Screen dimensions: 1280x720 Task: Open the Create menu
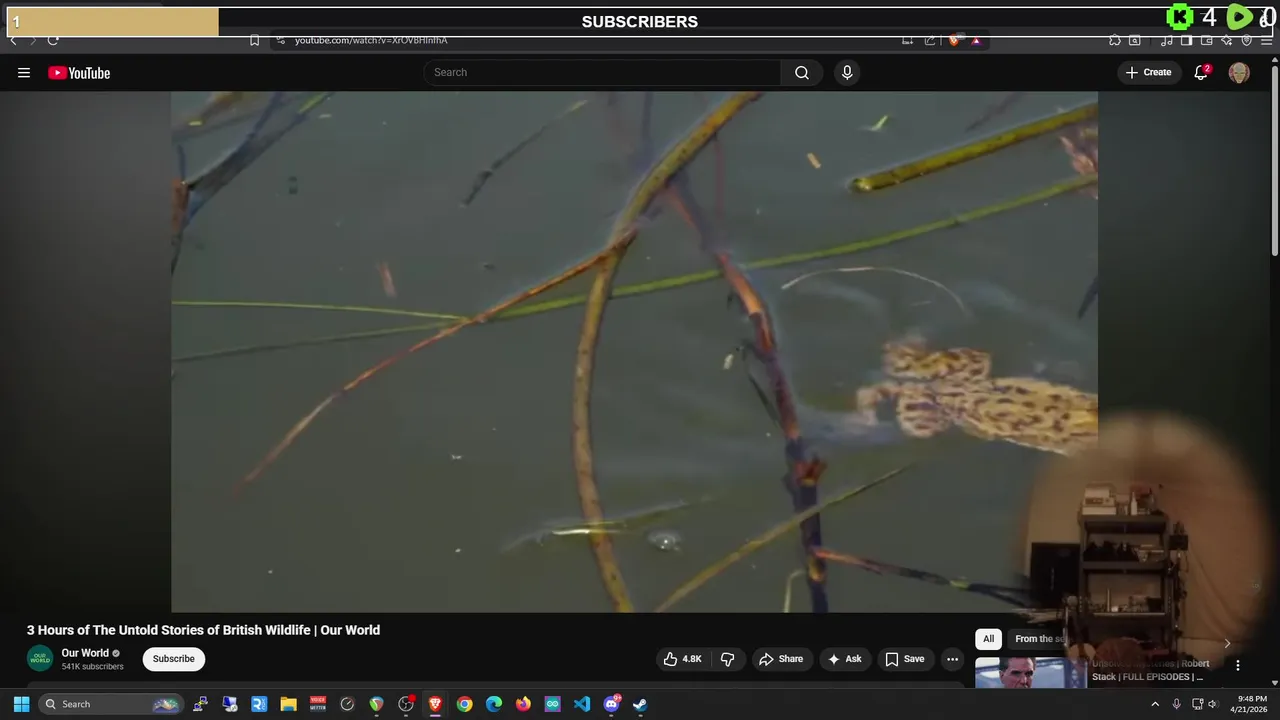1148,72
